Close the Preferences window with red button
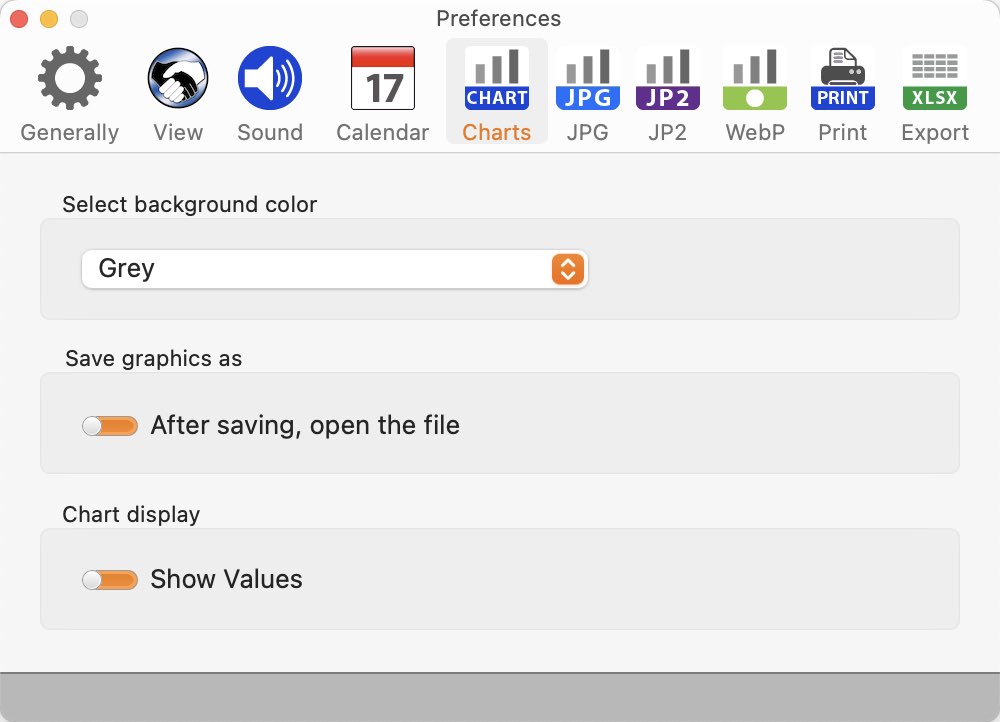 (19, 19)
